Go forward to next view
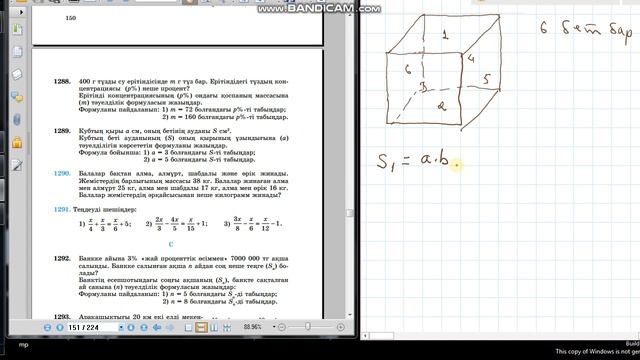 170,327
